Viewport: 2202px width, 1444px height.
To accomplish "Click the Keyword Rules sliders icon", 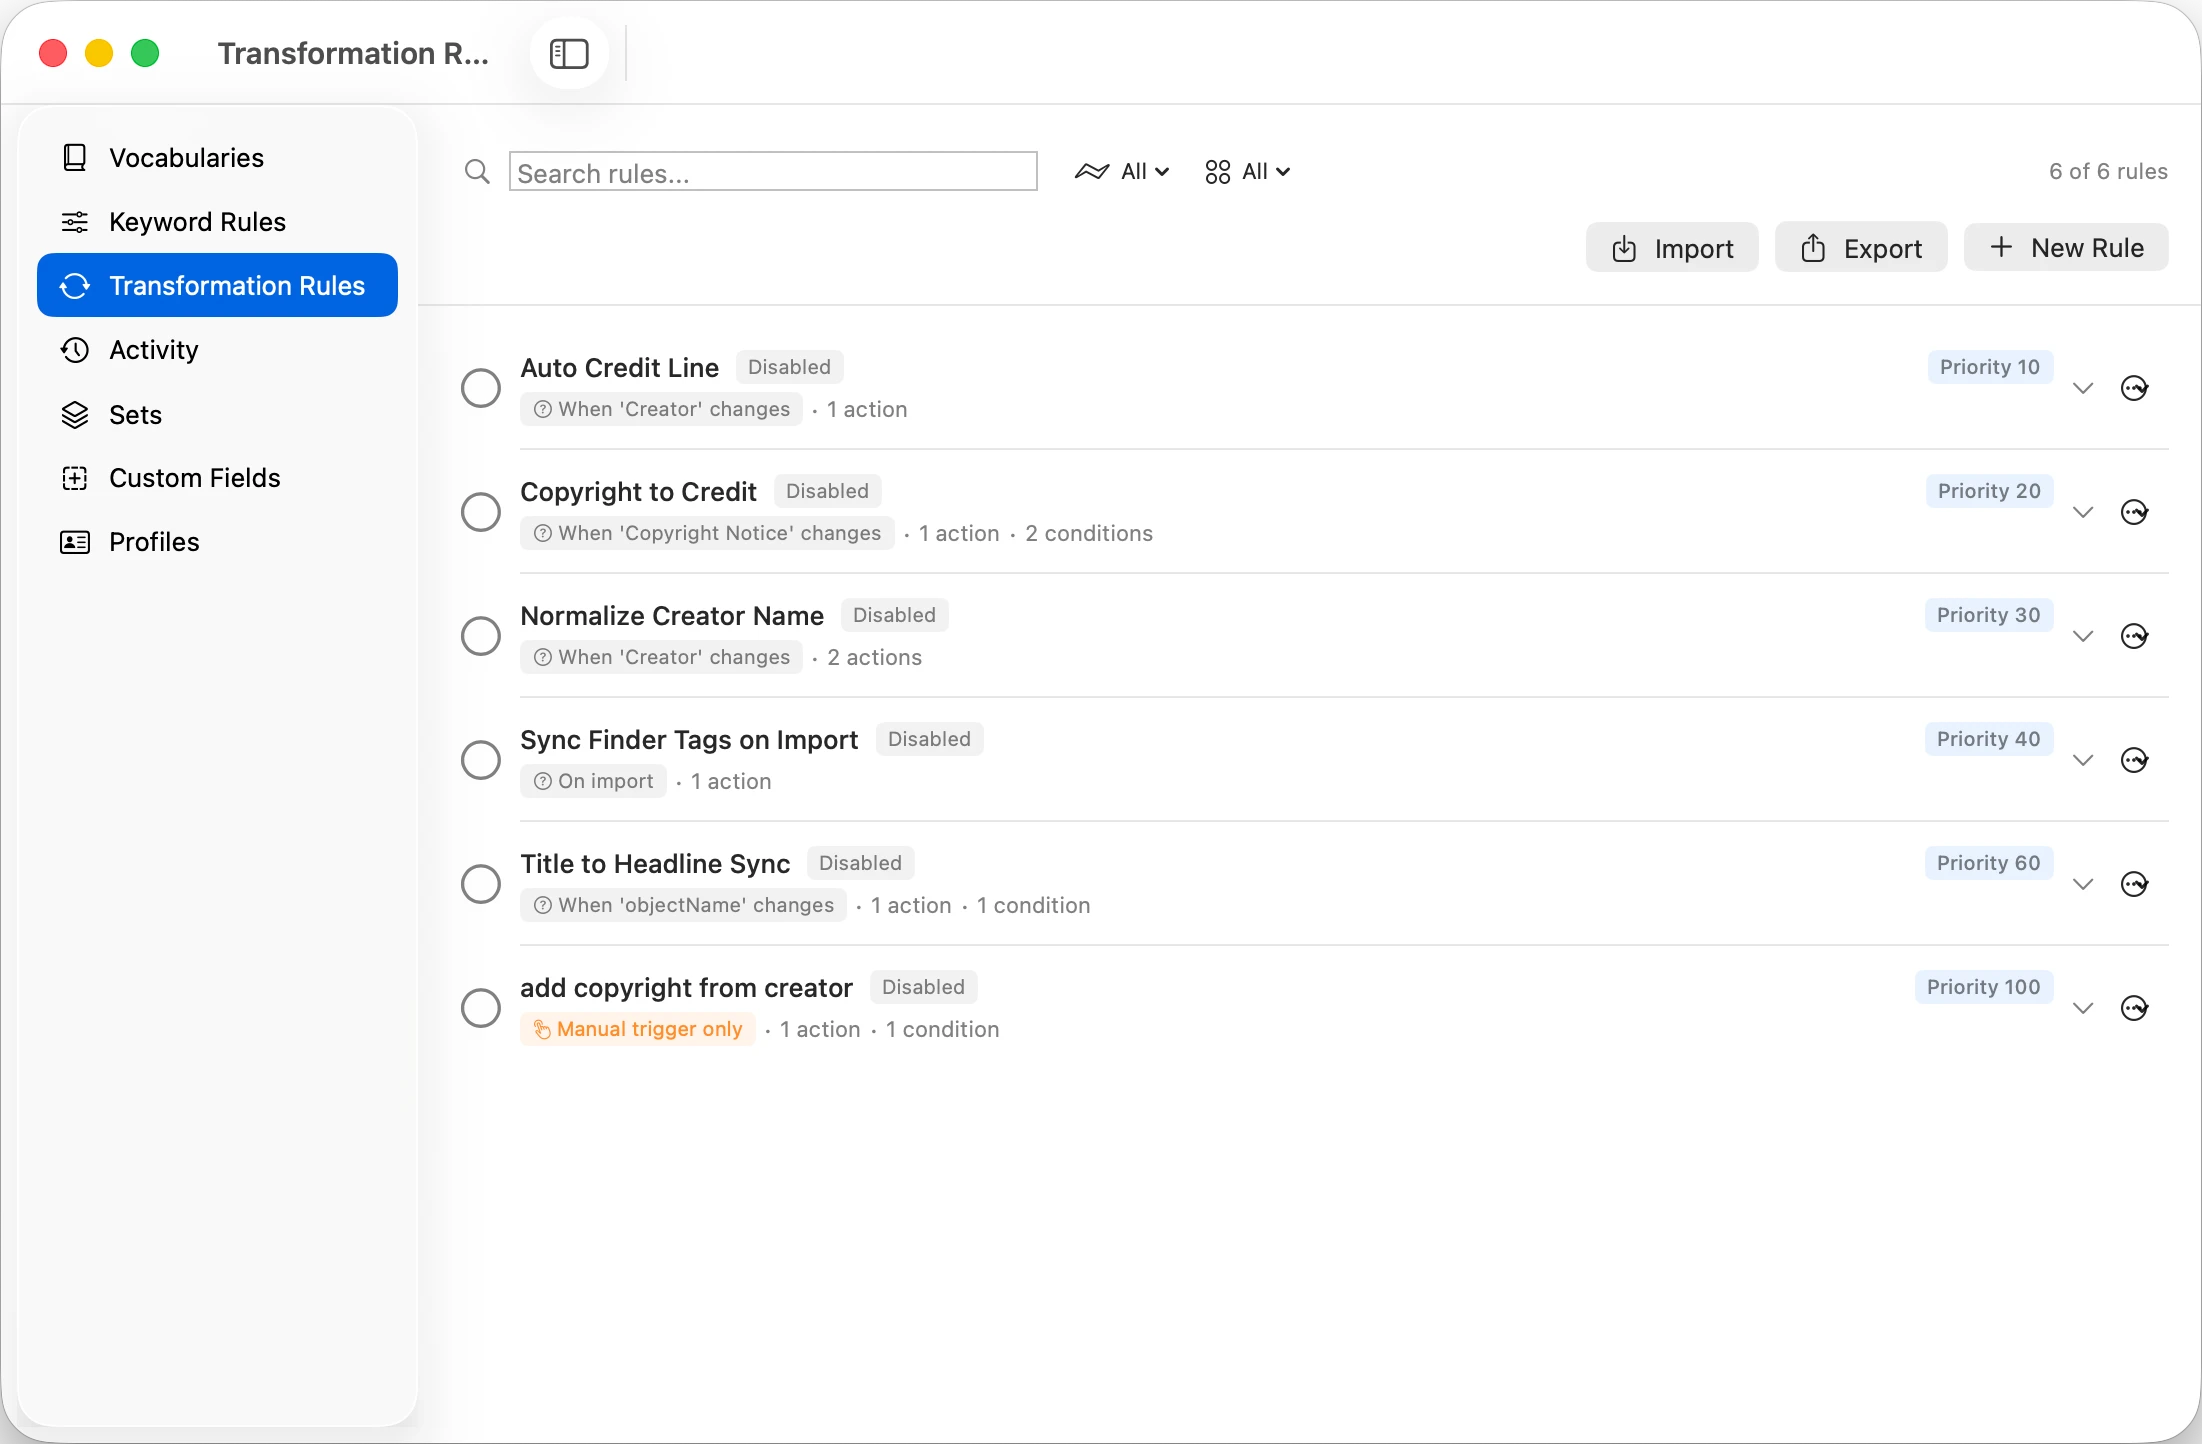I will [x=75, y=221].
